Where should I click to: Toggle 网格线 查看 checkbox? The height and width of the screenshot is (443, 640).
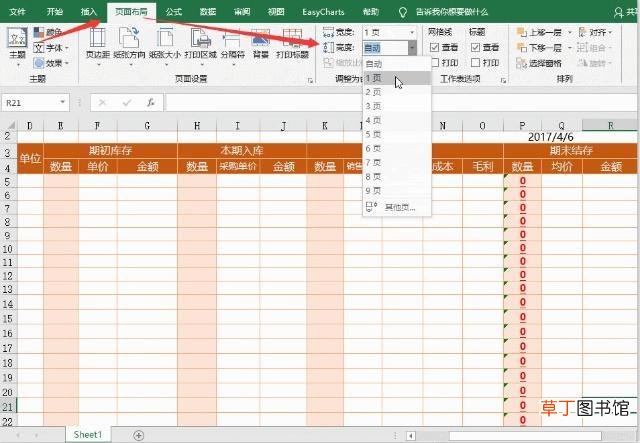click(x=434, y=48)
